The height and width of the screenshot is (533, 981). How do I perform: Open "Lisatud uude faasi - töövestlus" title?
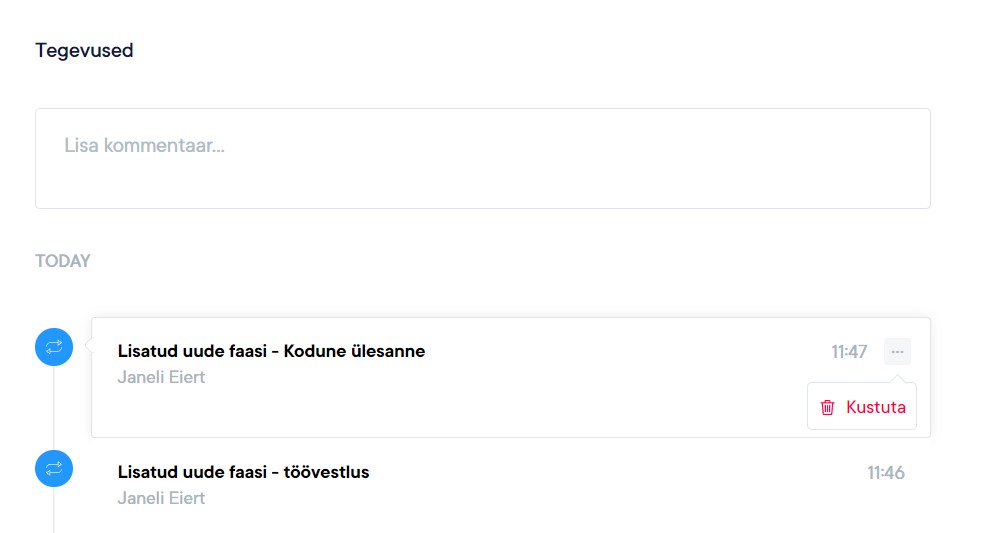pos(243,472)
